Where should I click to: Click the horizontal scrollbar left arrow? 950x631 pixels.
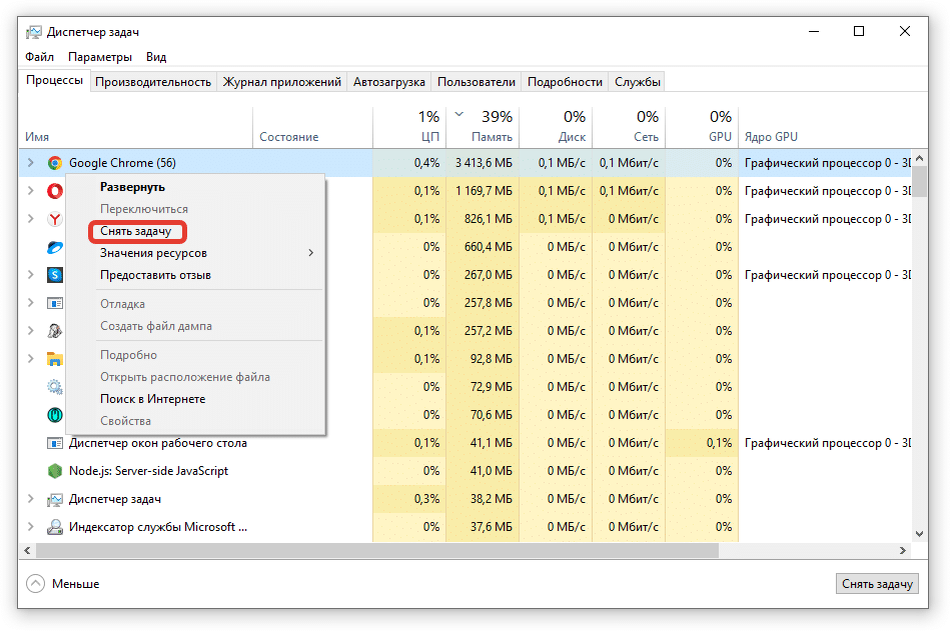click(x=27, y=550)
